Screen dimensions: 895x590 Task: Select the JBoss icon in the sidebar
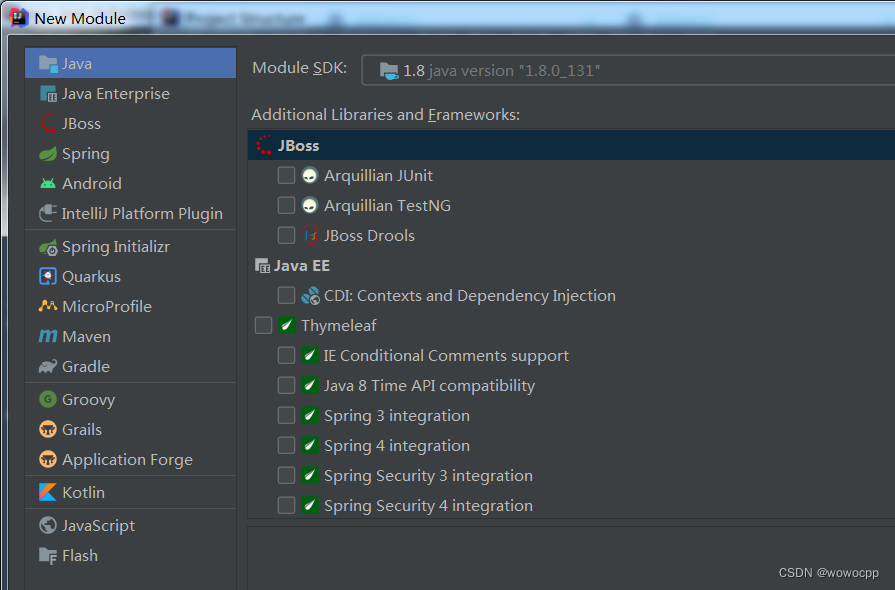coord(48,123)
